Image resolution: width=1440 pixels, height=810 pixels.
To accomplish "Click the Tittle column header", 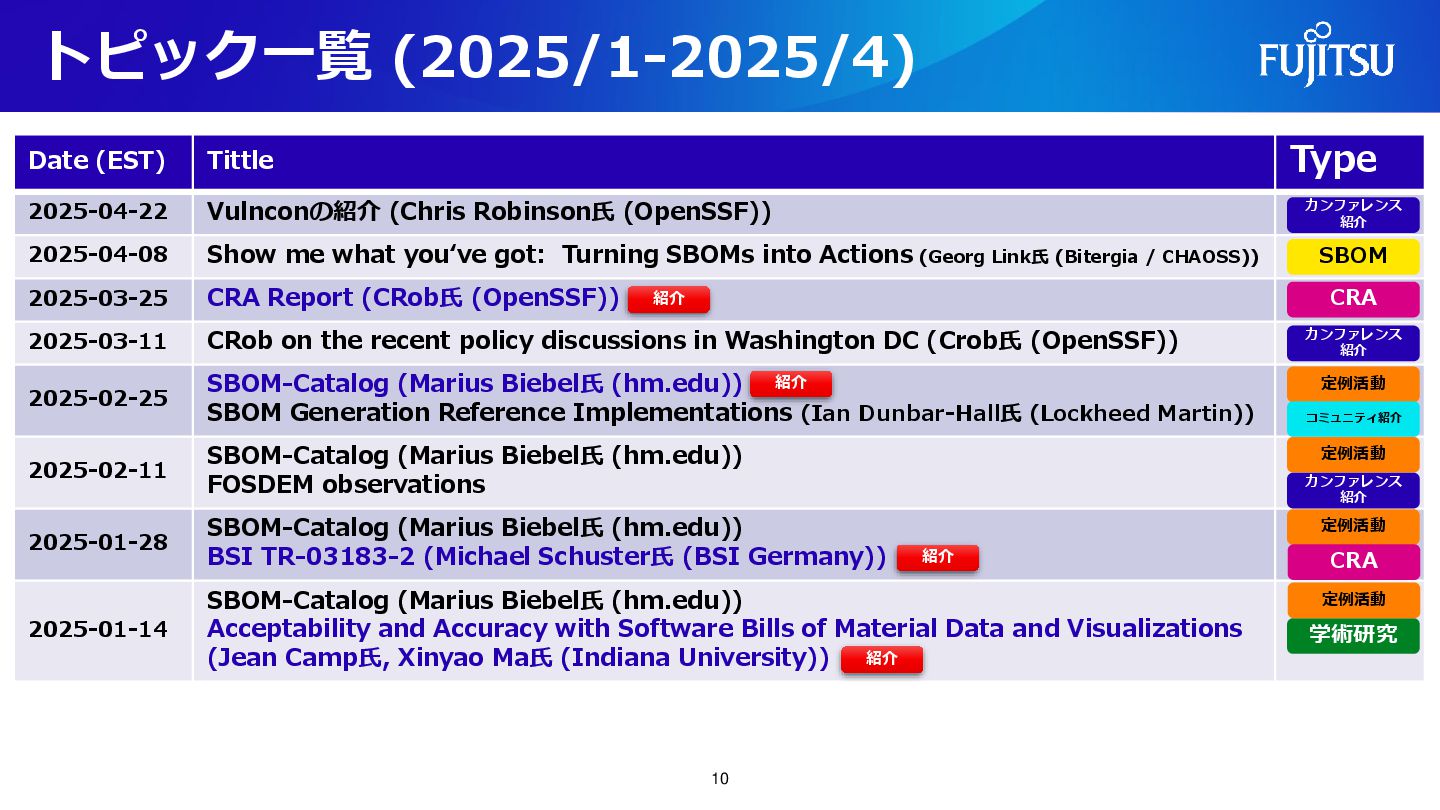I will point(733,162).
